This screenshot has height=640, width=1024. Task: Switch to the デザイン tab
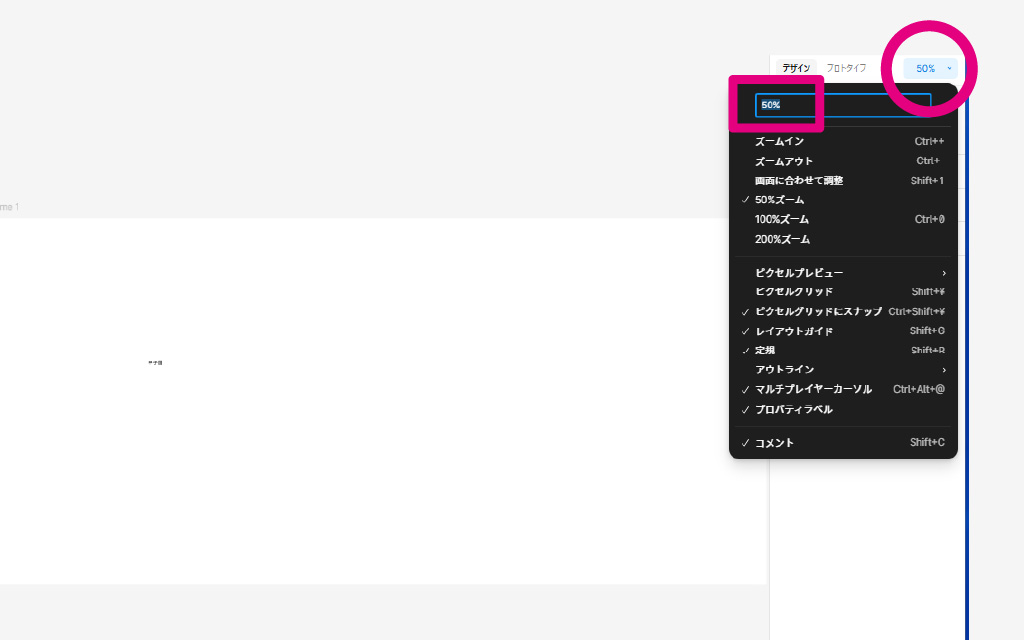click(796, 68)
